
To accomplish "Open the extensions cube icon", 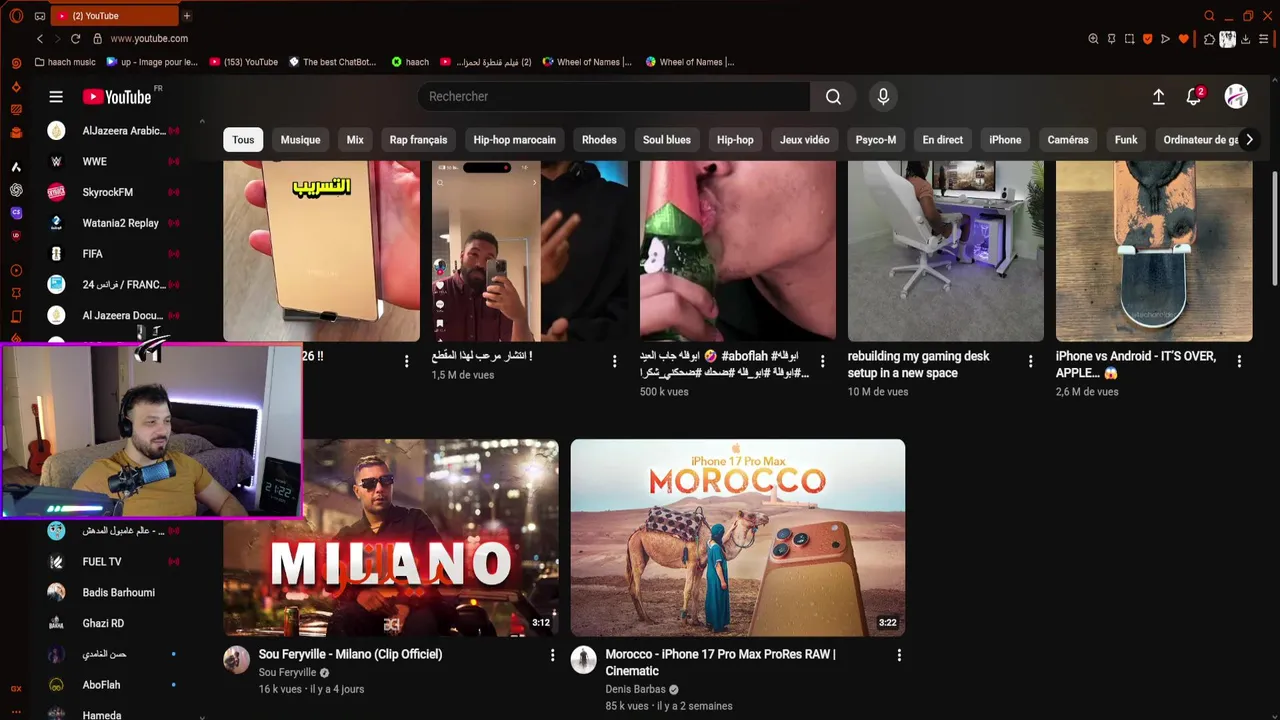I will (1209, 39).
